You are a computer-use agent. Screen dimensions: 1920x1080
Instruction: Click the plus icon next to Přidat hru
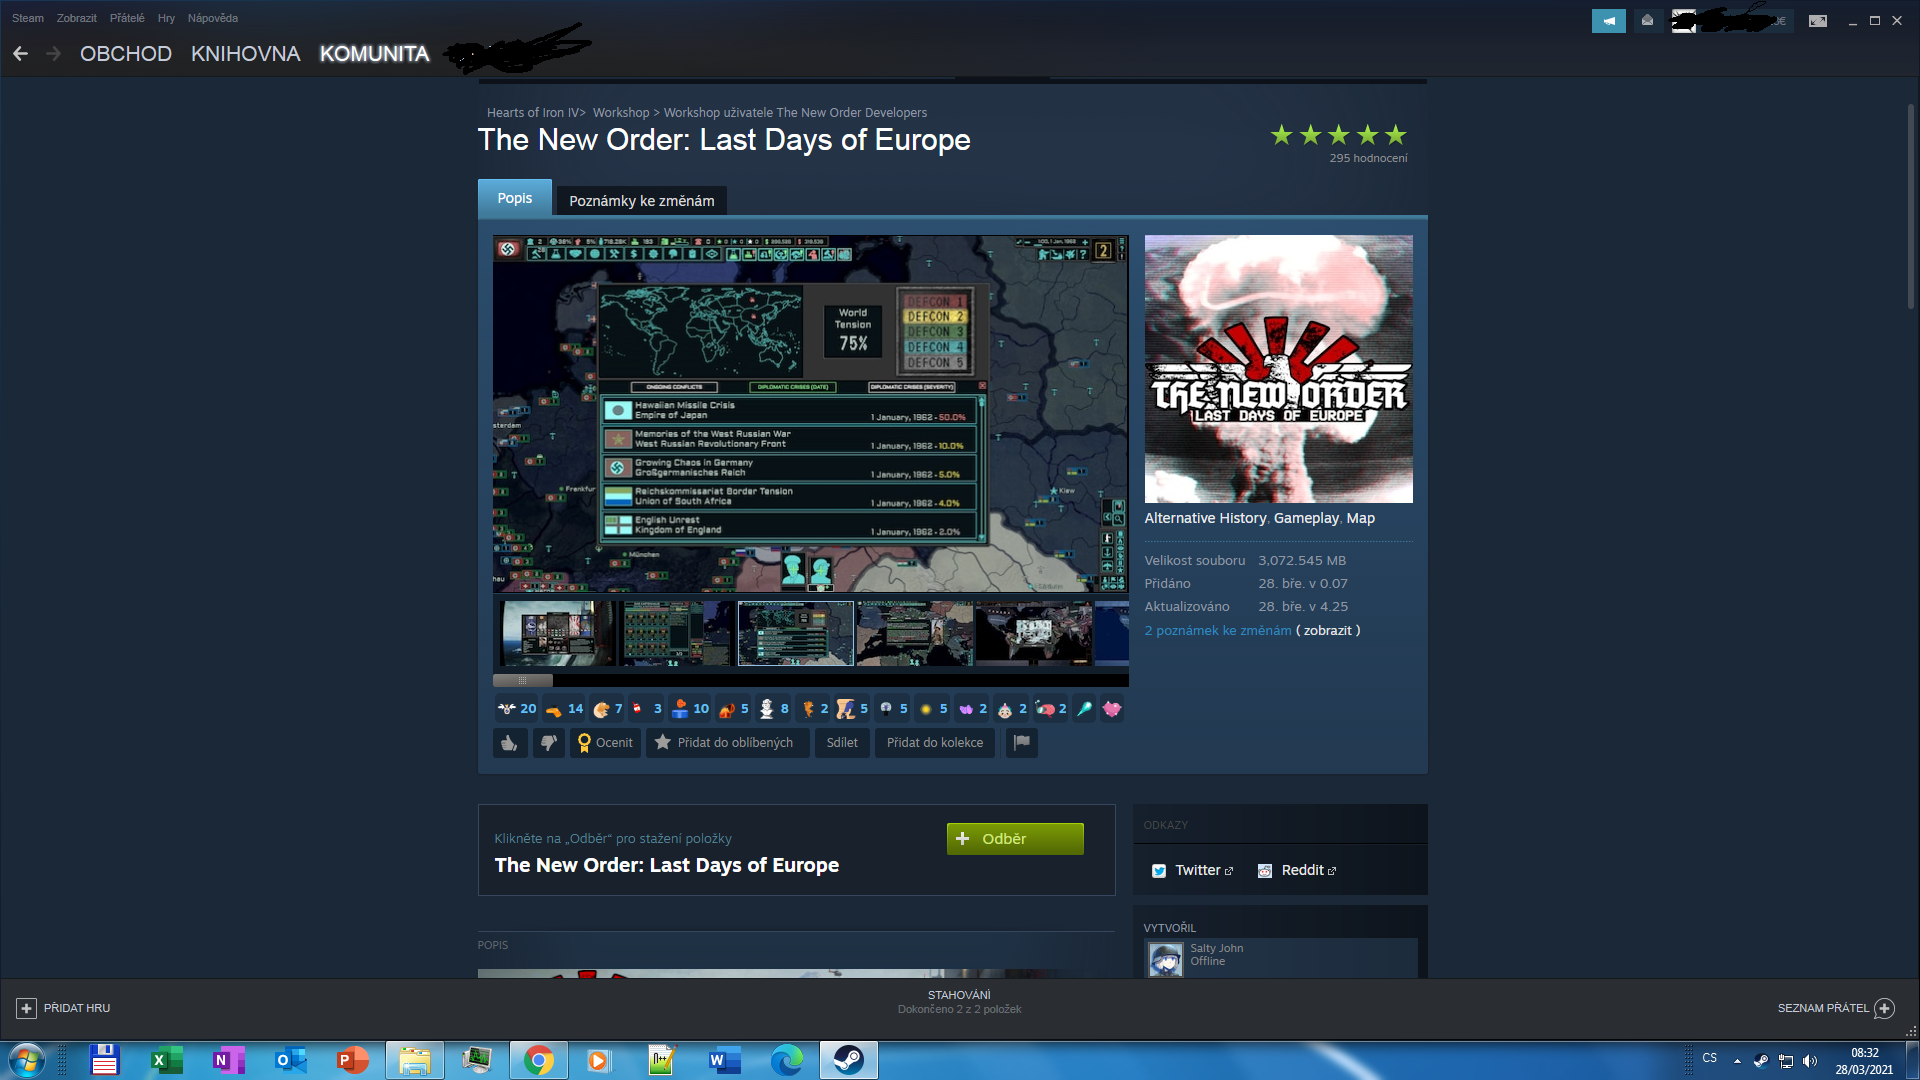[x=27, y=1008]
